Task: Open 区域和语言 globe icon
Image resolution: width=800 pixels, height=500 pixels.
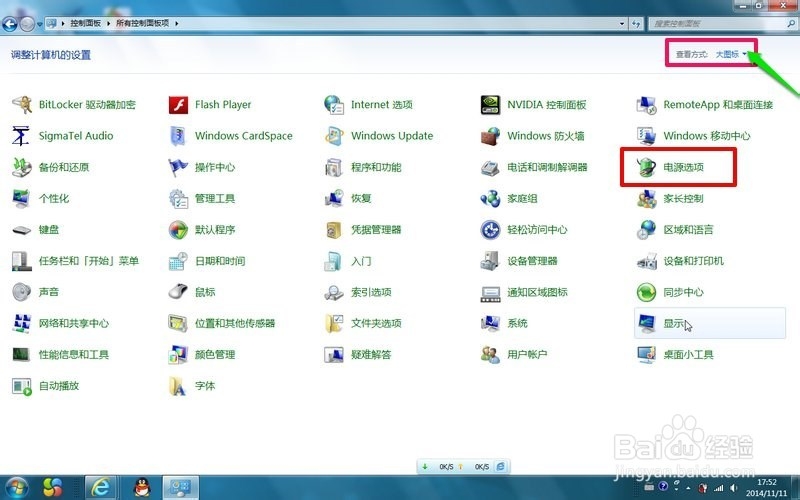Action: (x=646, y=230)
